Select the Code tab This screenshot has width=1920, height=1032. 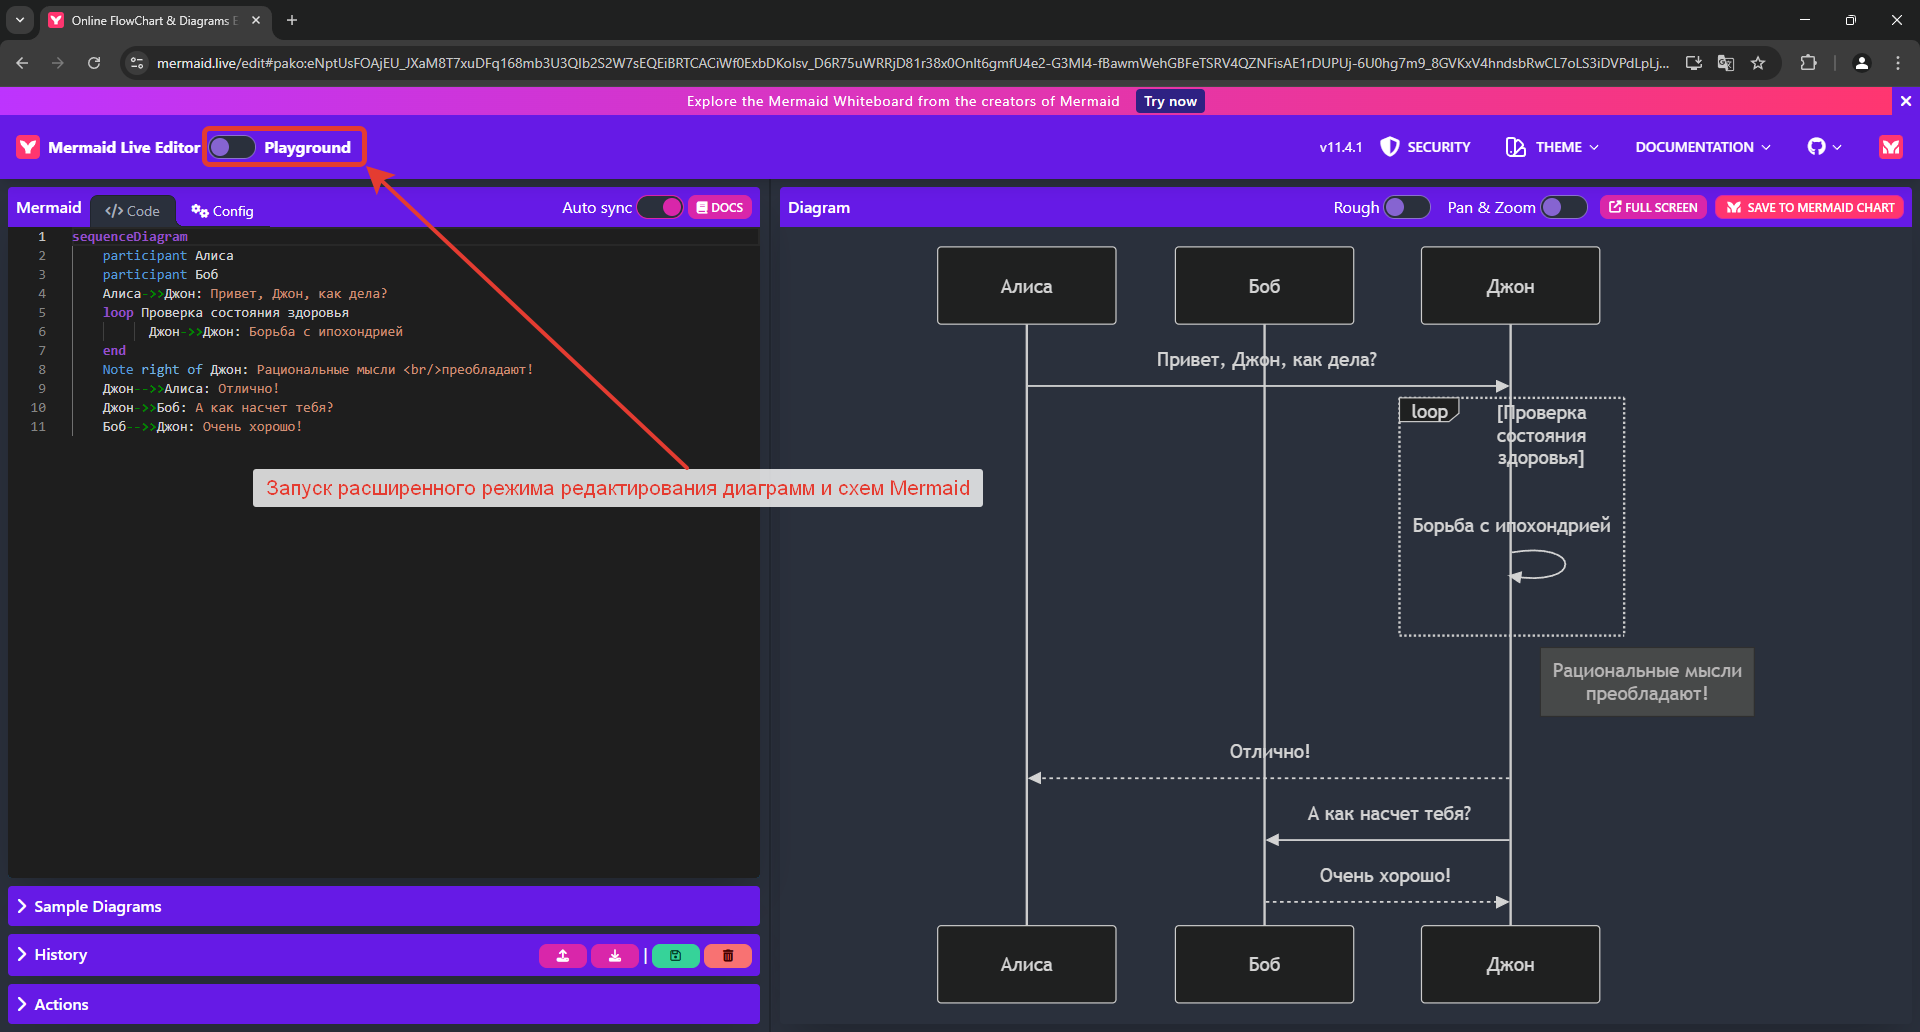coord(133,211)
